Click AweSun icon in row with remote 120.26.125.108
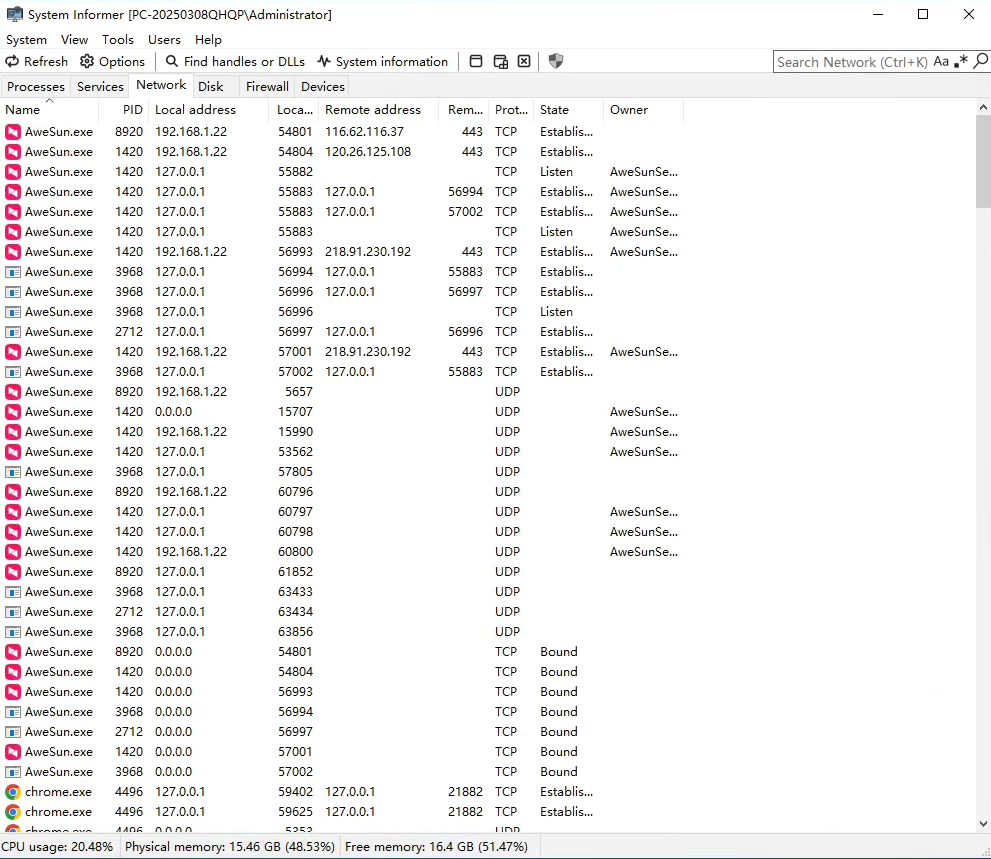Viewport: 991px width, 859px height. pyautogui.click(x=13, y=152)
